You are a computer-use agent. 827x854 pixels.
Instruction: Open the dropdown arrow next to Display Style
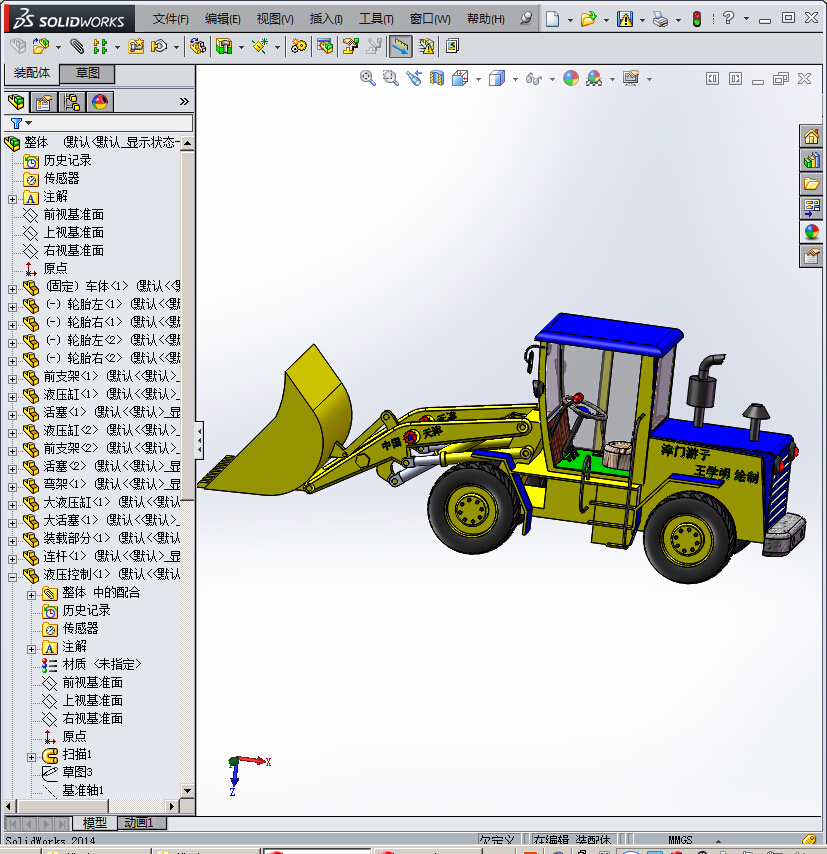click(x=515, y=80)
